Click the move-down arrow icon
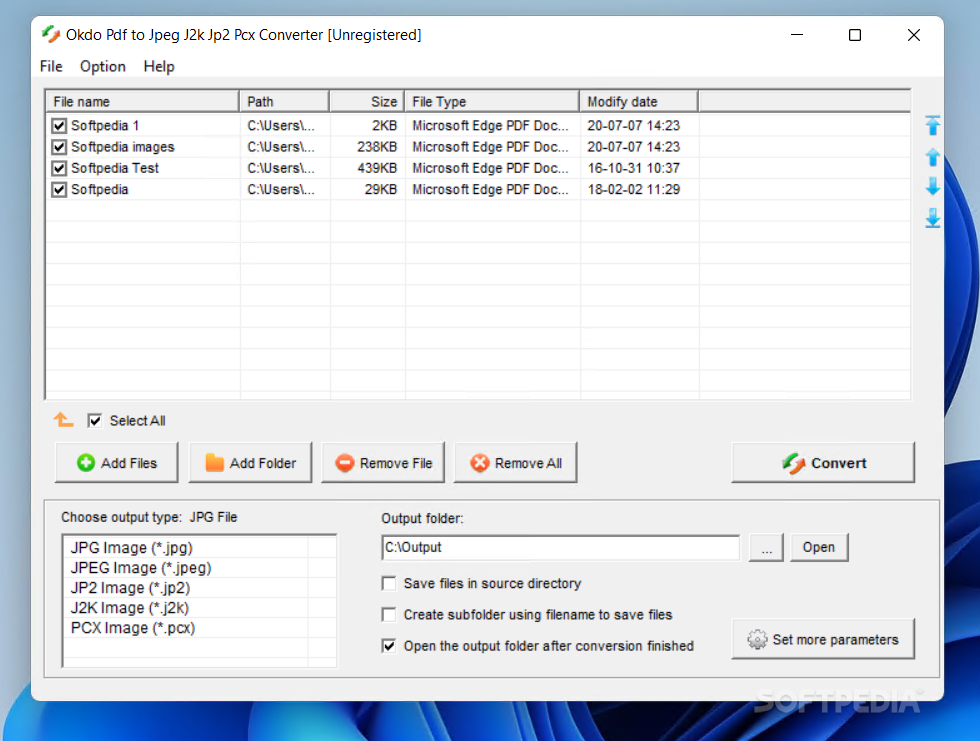 point(932,186)
